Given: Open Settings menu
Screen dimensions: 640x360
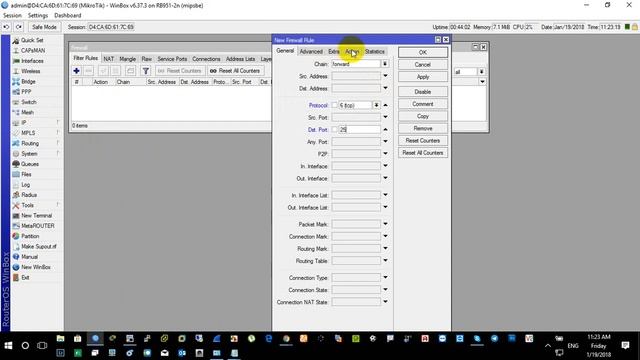Looking at the screenshot, I should (x=38, y=16).
